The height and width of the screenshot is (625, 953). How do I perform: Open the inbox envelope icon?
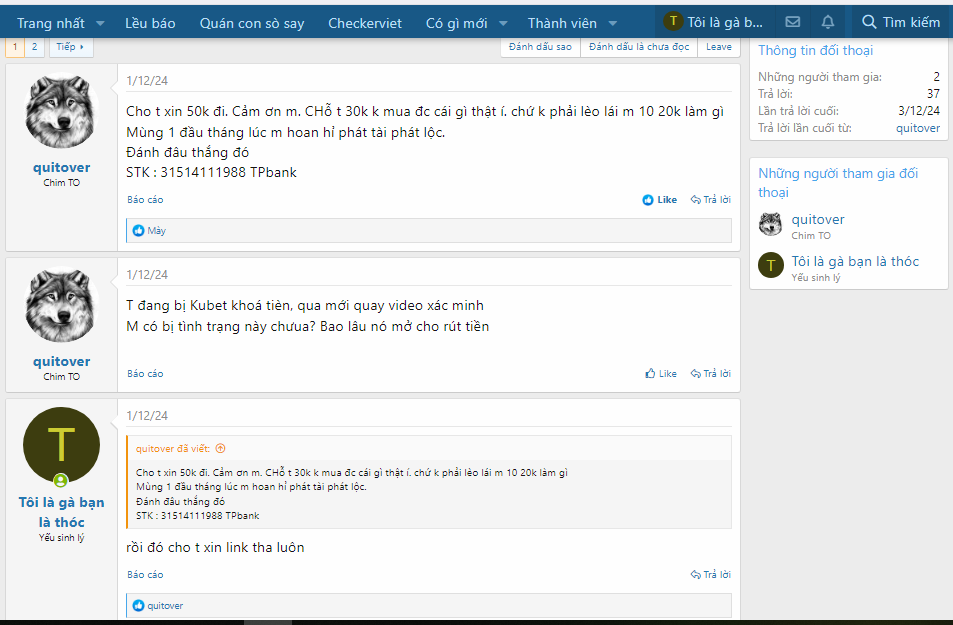(x=792, y=22)
